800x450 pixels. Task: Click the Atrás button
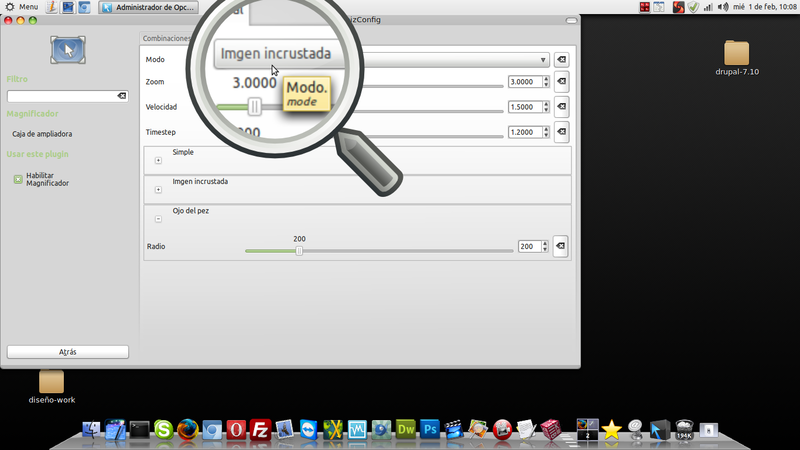pos(68,352)
